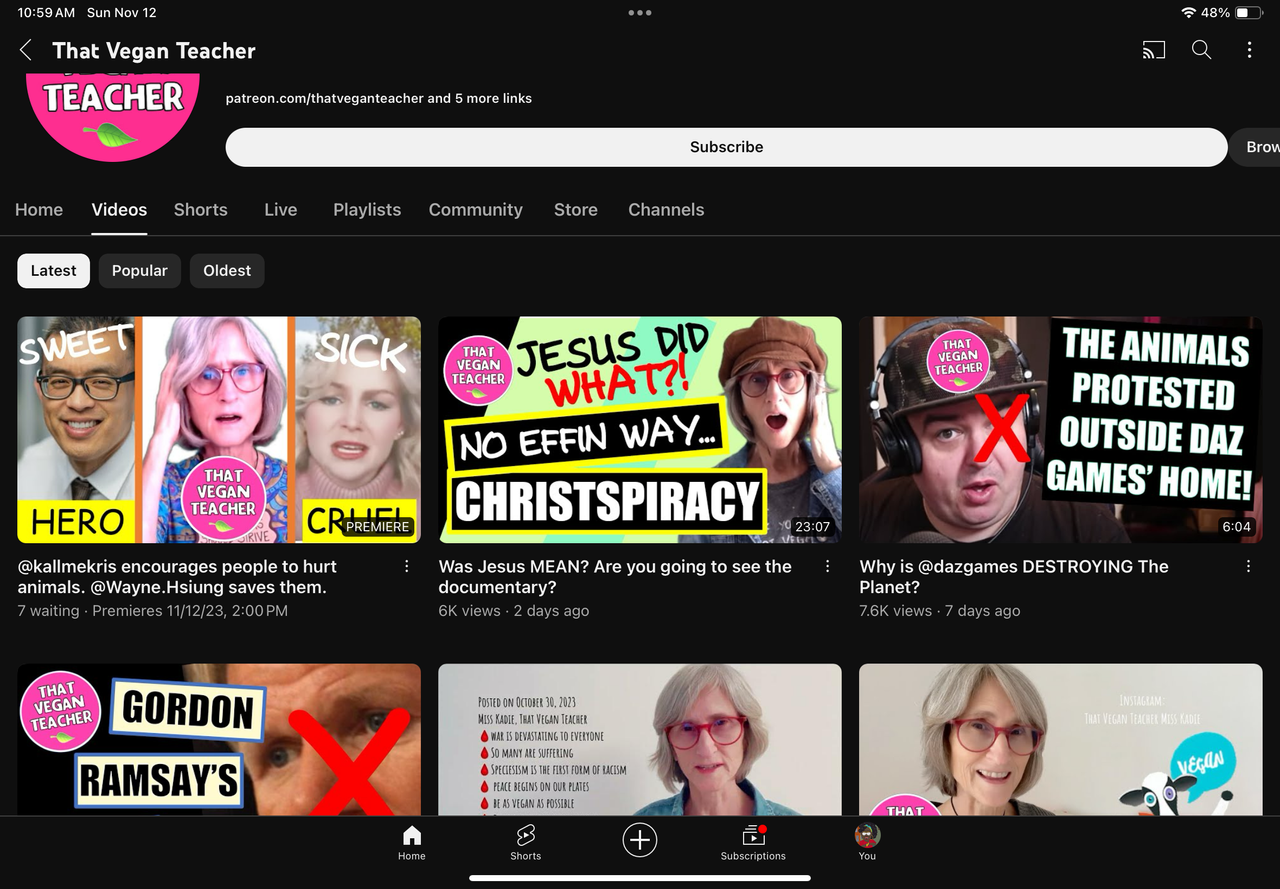Open the top-right more options menu
This screenshot has width=1280, height=889.
[1249, 50]
